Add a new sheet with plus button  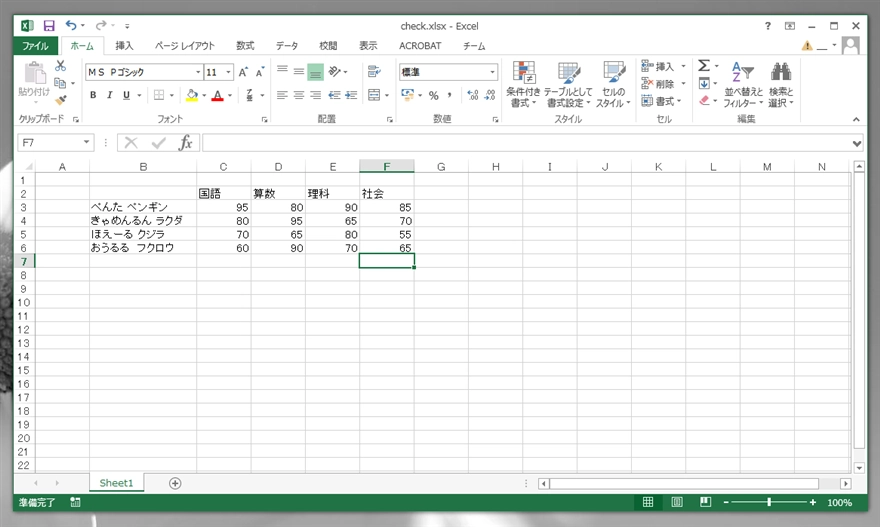[x=175, y=483]
